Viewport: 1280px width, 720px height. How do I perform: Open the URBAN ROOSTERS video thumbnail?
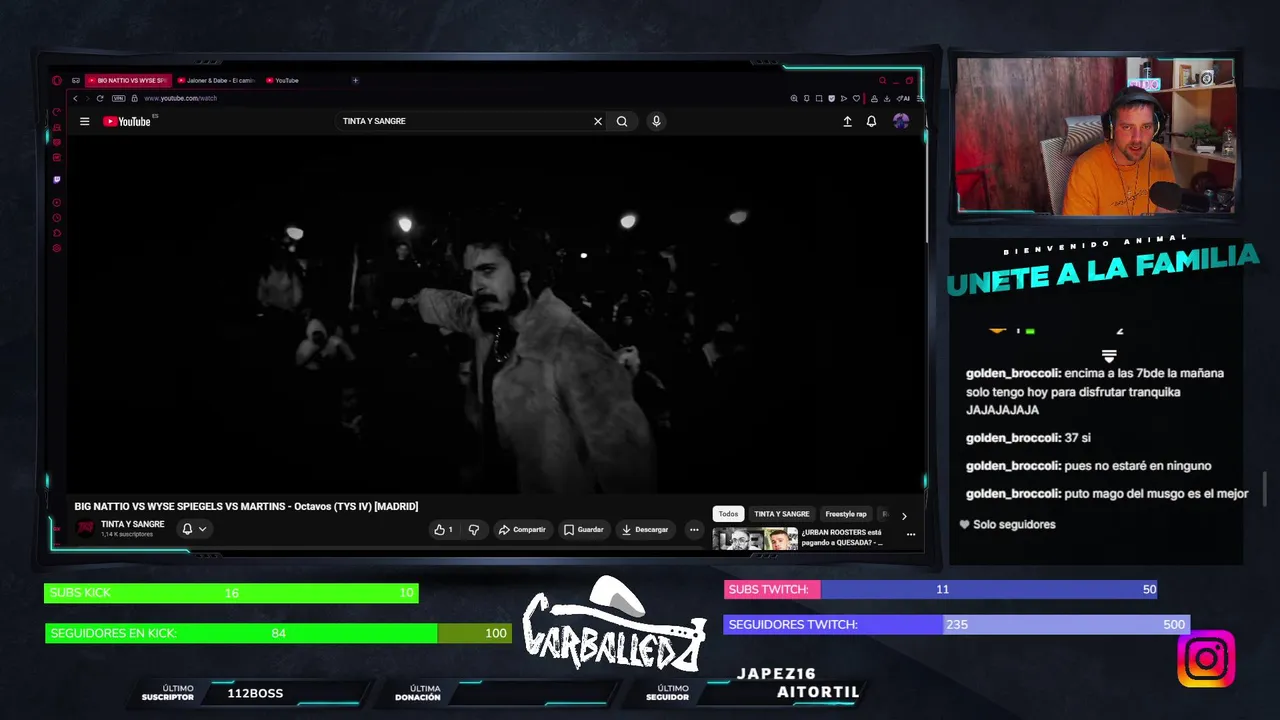pos(755,538)
